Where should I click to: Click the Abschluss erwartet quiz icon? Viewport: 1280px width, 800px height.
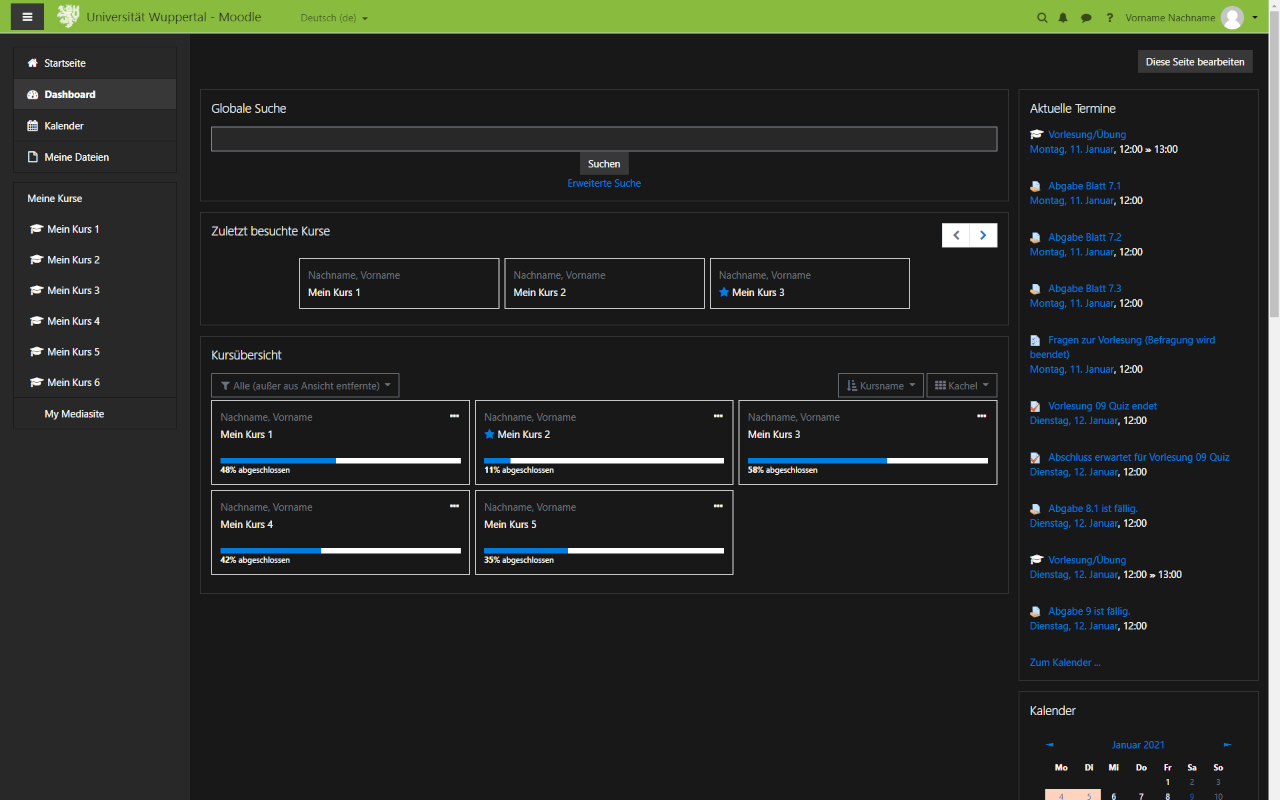click(1036, 457)
